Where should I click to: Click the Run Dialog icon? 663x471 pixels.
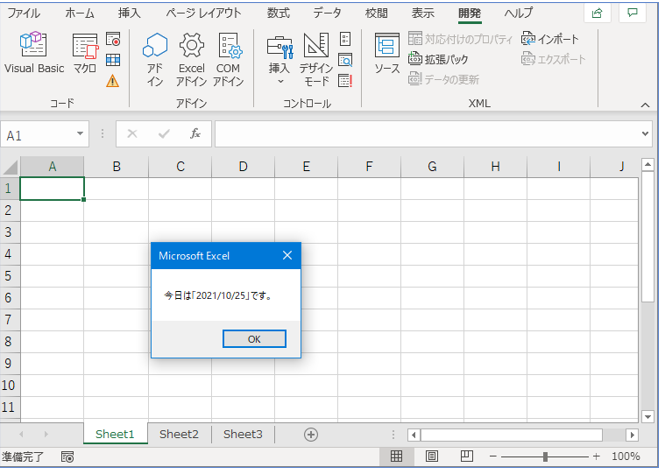pos(345,80)
